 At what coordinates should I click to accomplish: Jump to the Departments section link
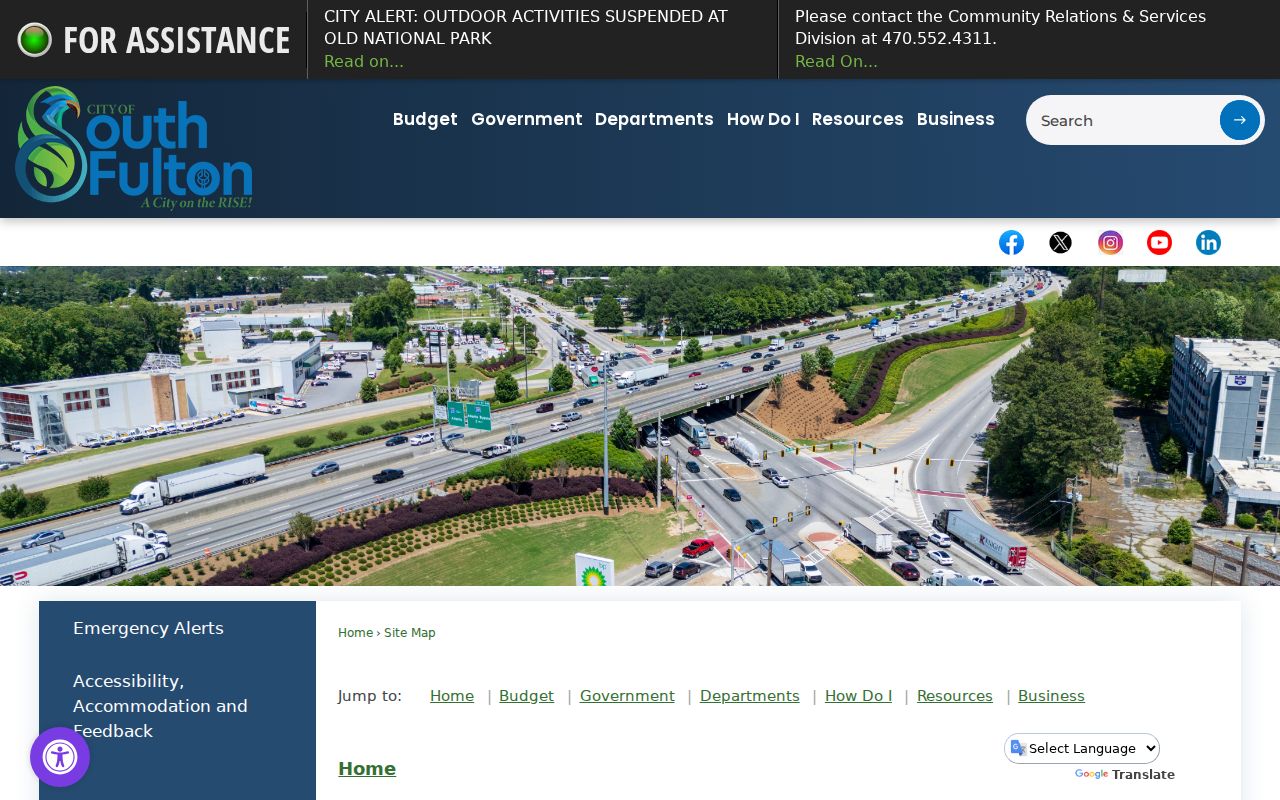750,696
